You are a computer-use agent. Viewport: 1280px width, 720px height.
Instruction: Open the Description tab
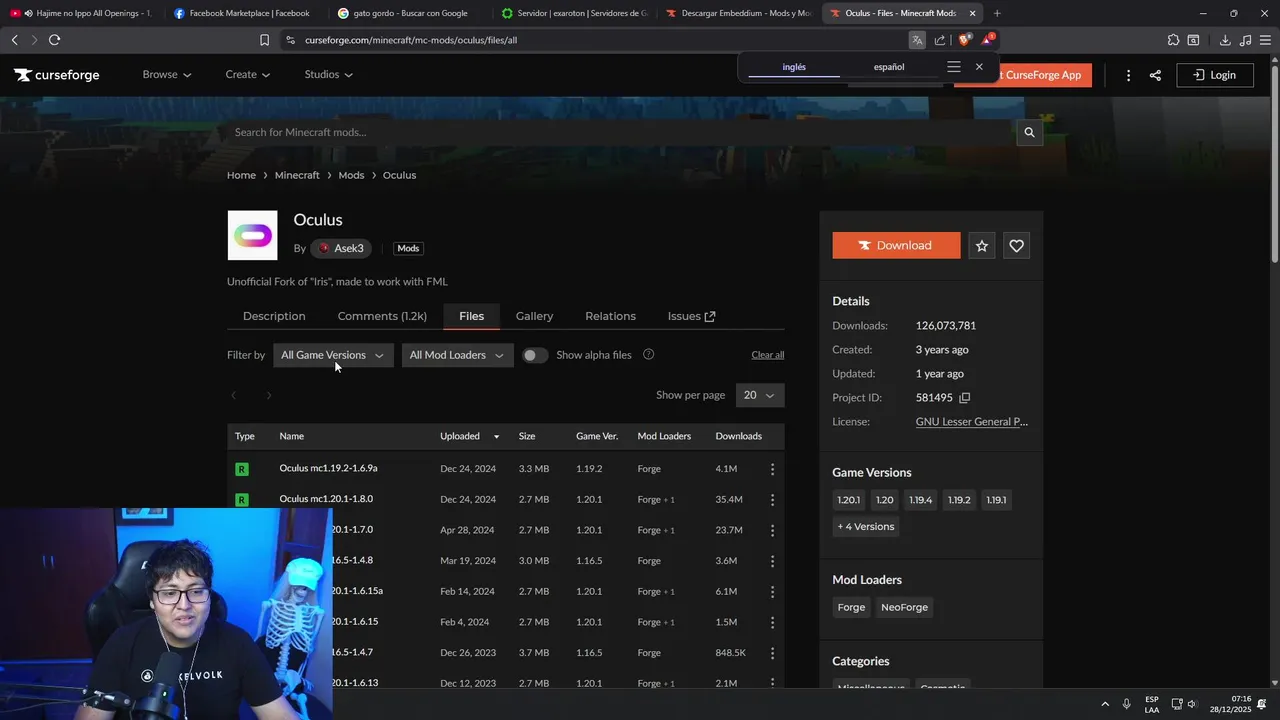click(x=274, y=316)
